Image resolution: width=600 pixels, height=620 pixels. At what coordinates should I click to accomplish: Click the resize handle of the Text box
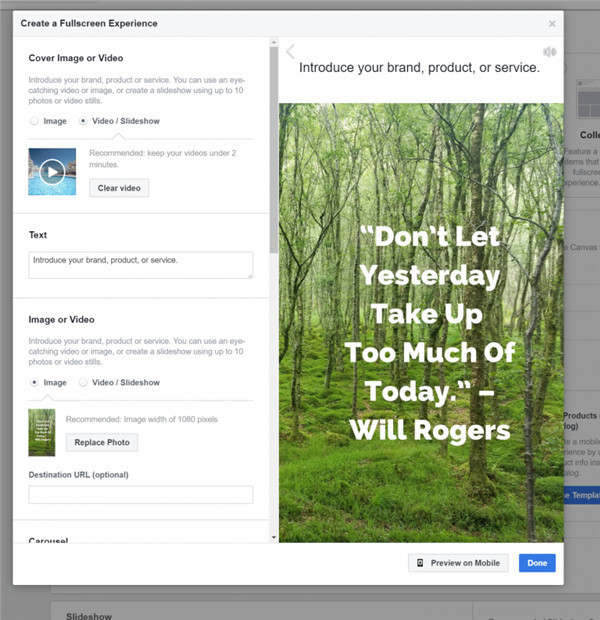pyautogui.click(x=249, y=273)
